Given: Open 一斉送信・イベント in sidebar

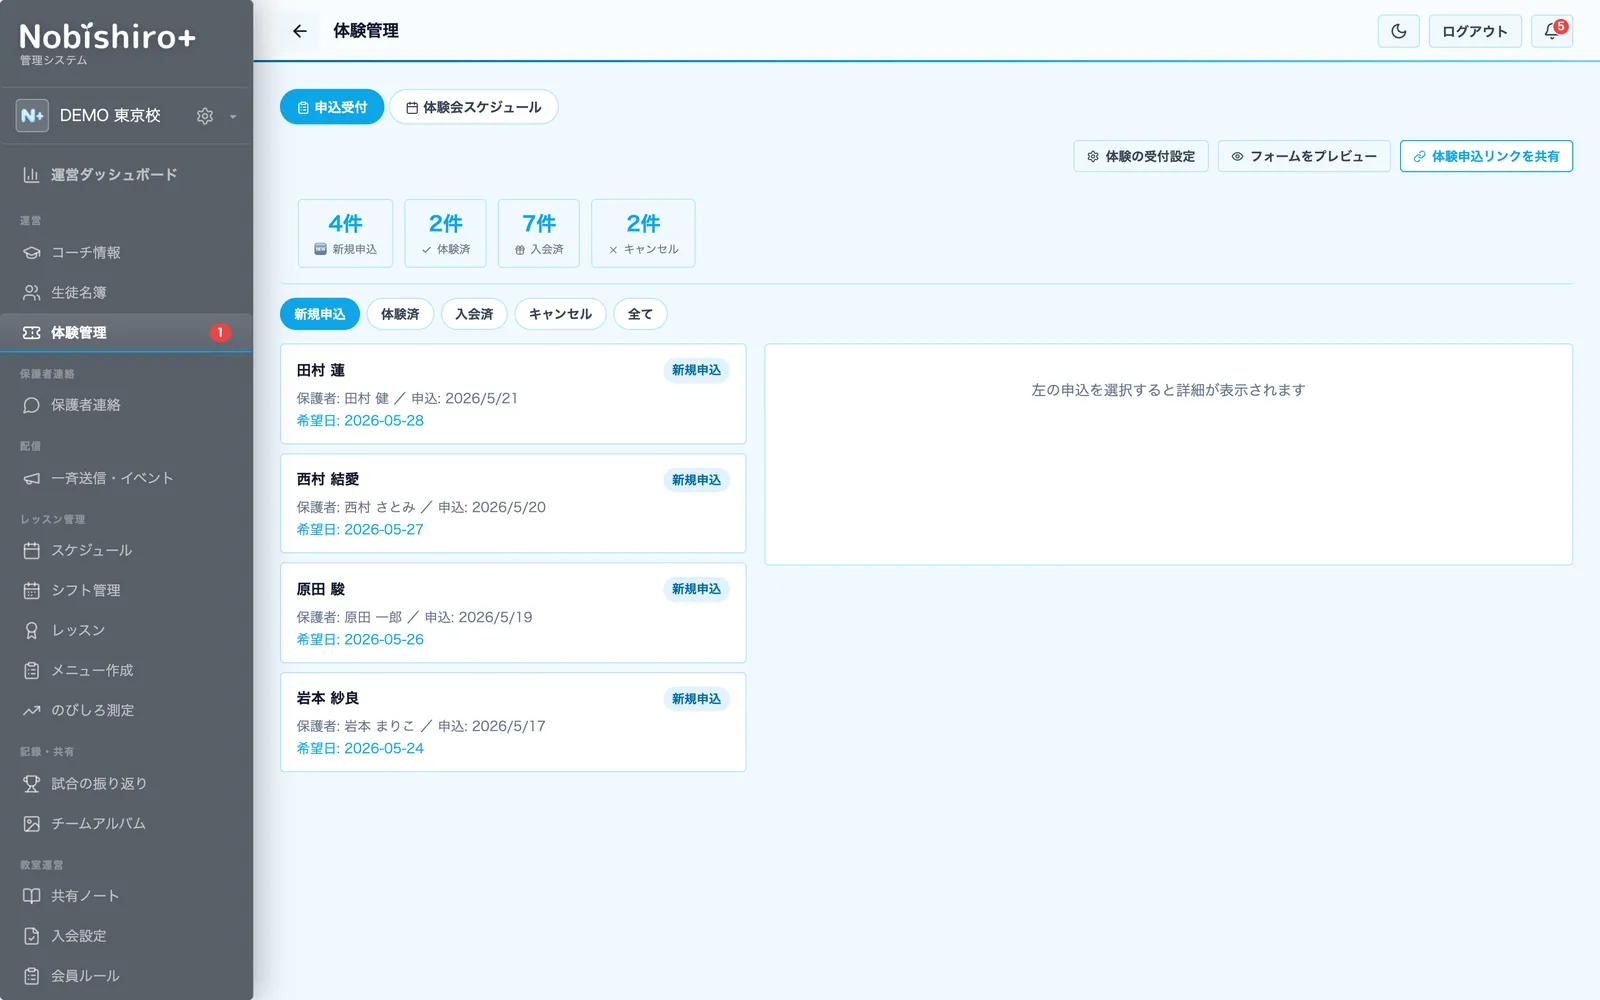Looking at the screenshot, I should [126, 478].
